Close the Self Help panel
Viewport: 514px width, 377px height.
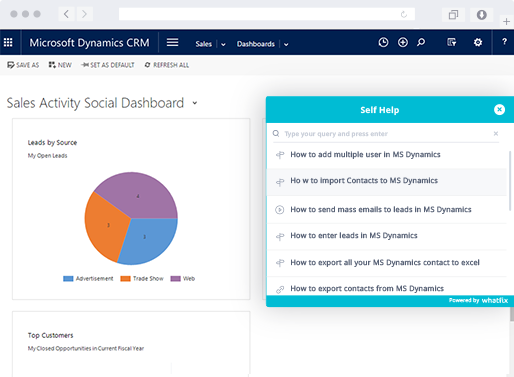(x=499, y=110)
